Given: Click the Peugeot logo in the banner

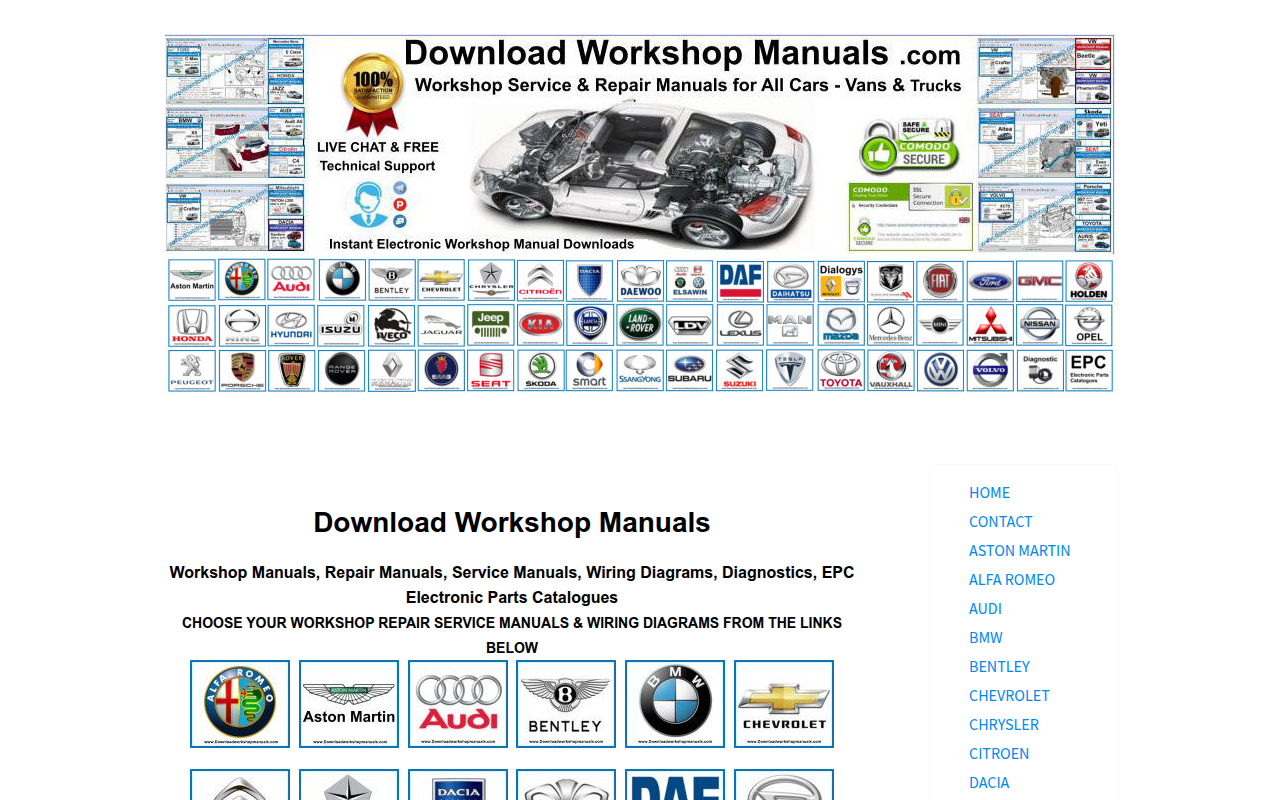Looking at the screenshot, I should pos(192,370).
